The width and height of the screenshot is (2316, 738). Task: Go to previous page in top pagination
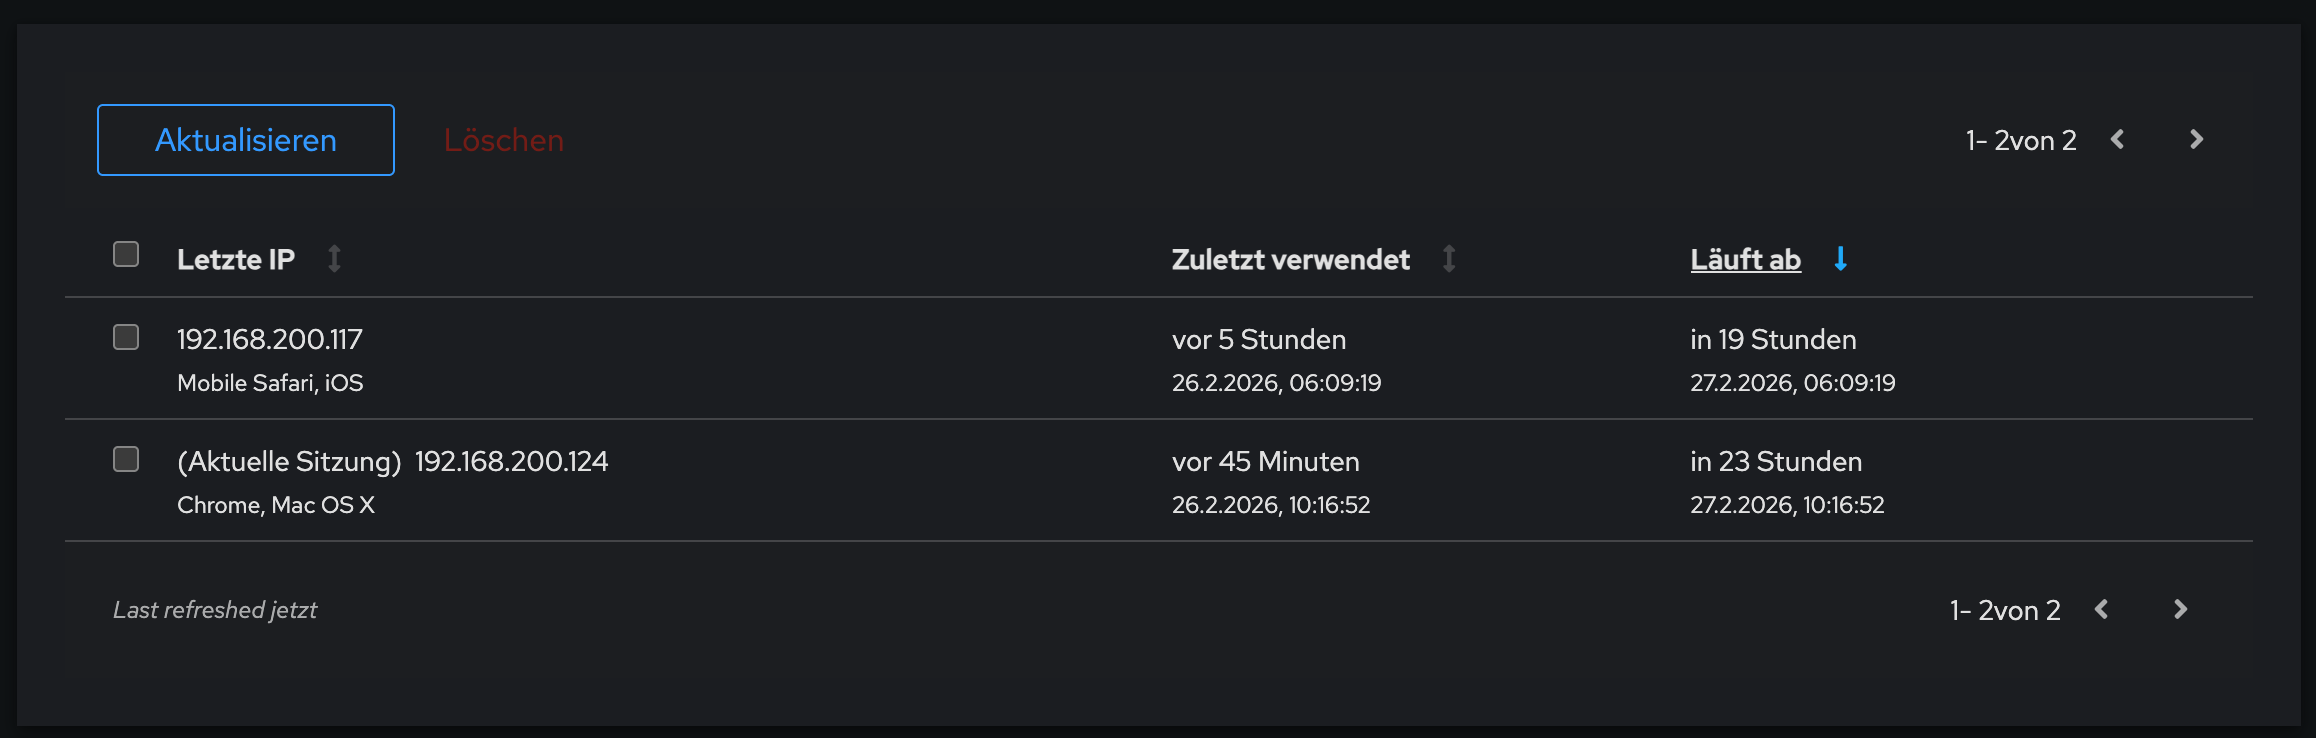tap(2117, 140)
